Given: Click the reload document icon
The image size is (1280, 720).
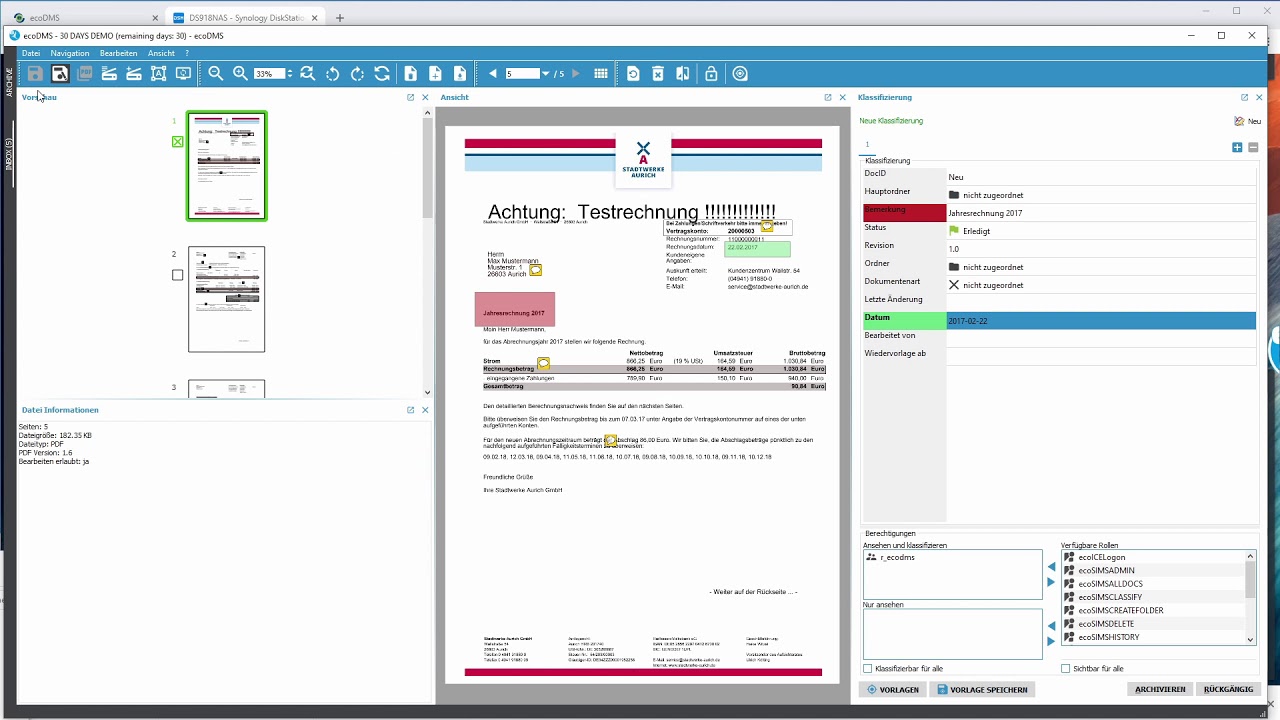Looking at the screenshot, I should click(x=633, y=74).
